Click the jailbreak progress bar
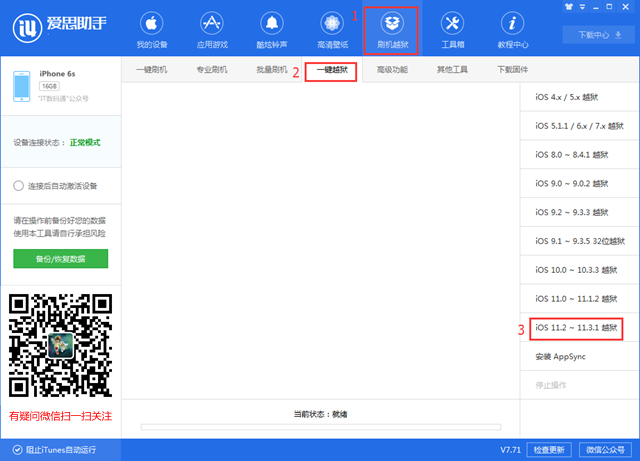Image resolution: width=640 pixels, height=461 pixels. [x=321, y=427]
